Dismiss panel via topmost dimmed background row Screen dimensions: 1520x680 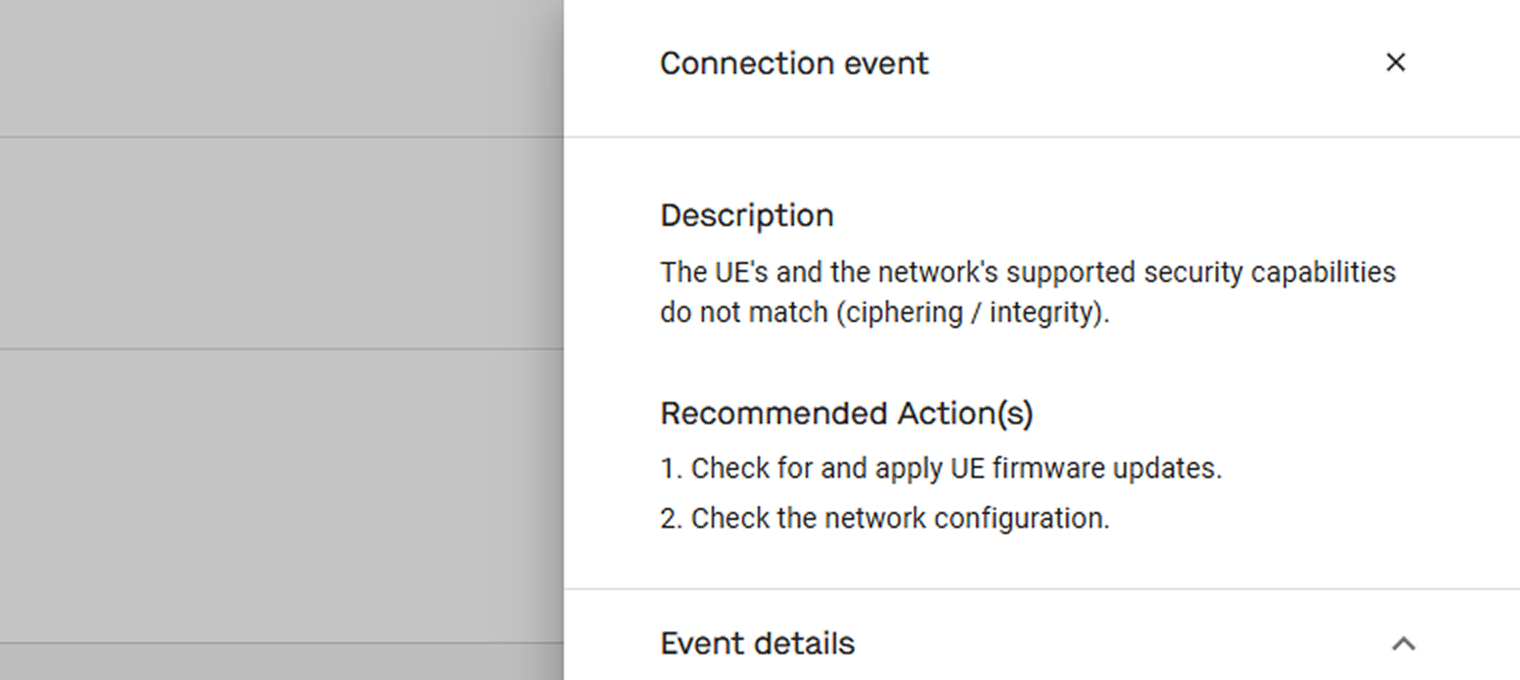pyautogui.click(x=282, y=68)
